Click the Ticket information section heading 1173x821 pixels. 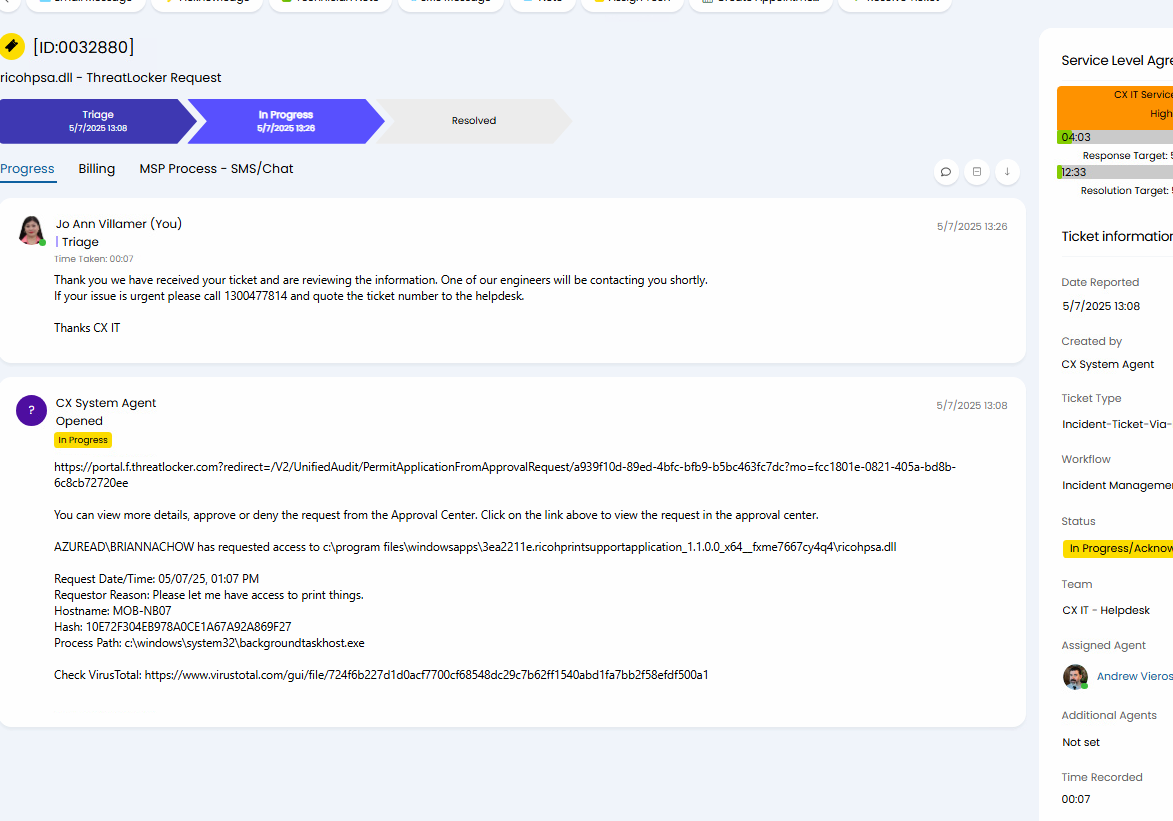(1117, 236)
